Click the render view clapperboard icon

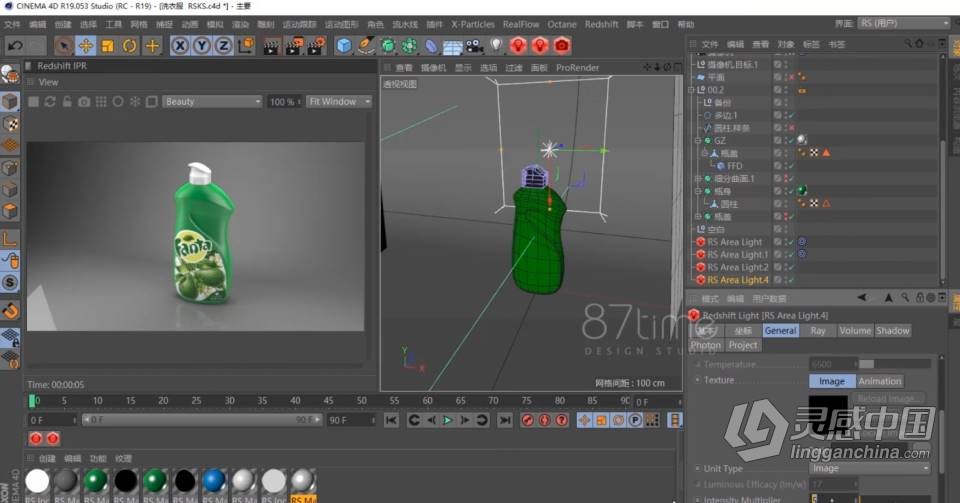271,45
